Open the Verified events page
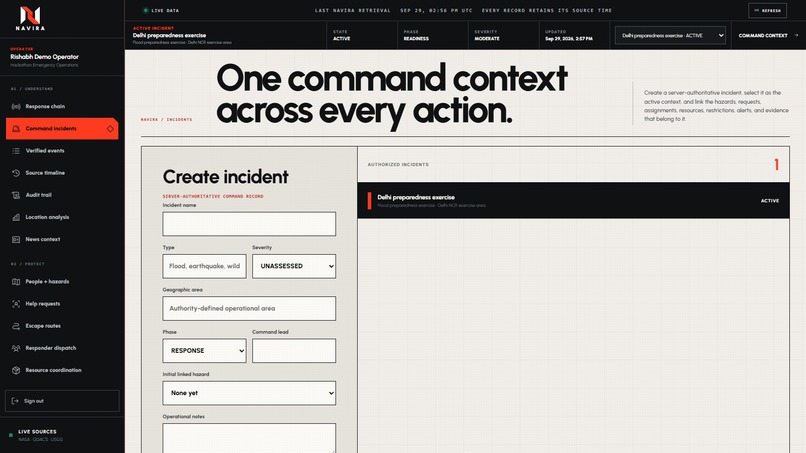 tap(62, 151)
